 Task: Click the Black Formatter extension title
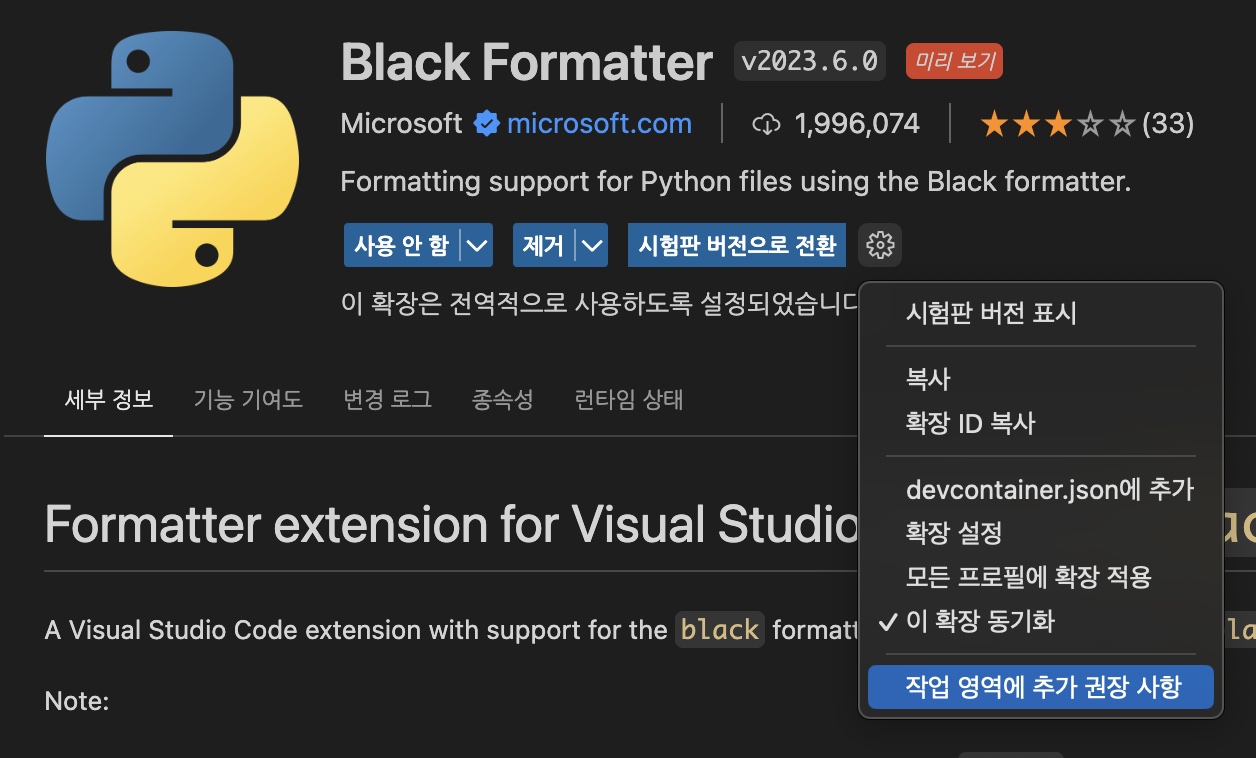pyautogui.click(x=527, y=63)
